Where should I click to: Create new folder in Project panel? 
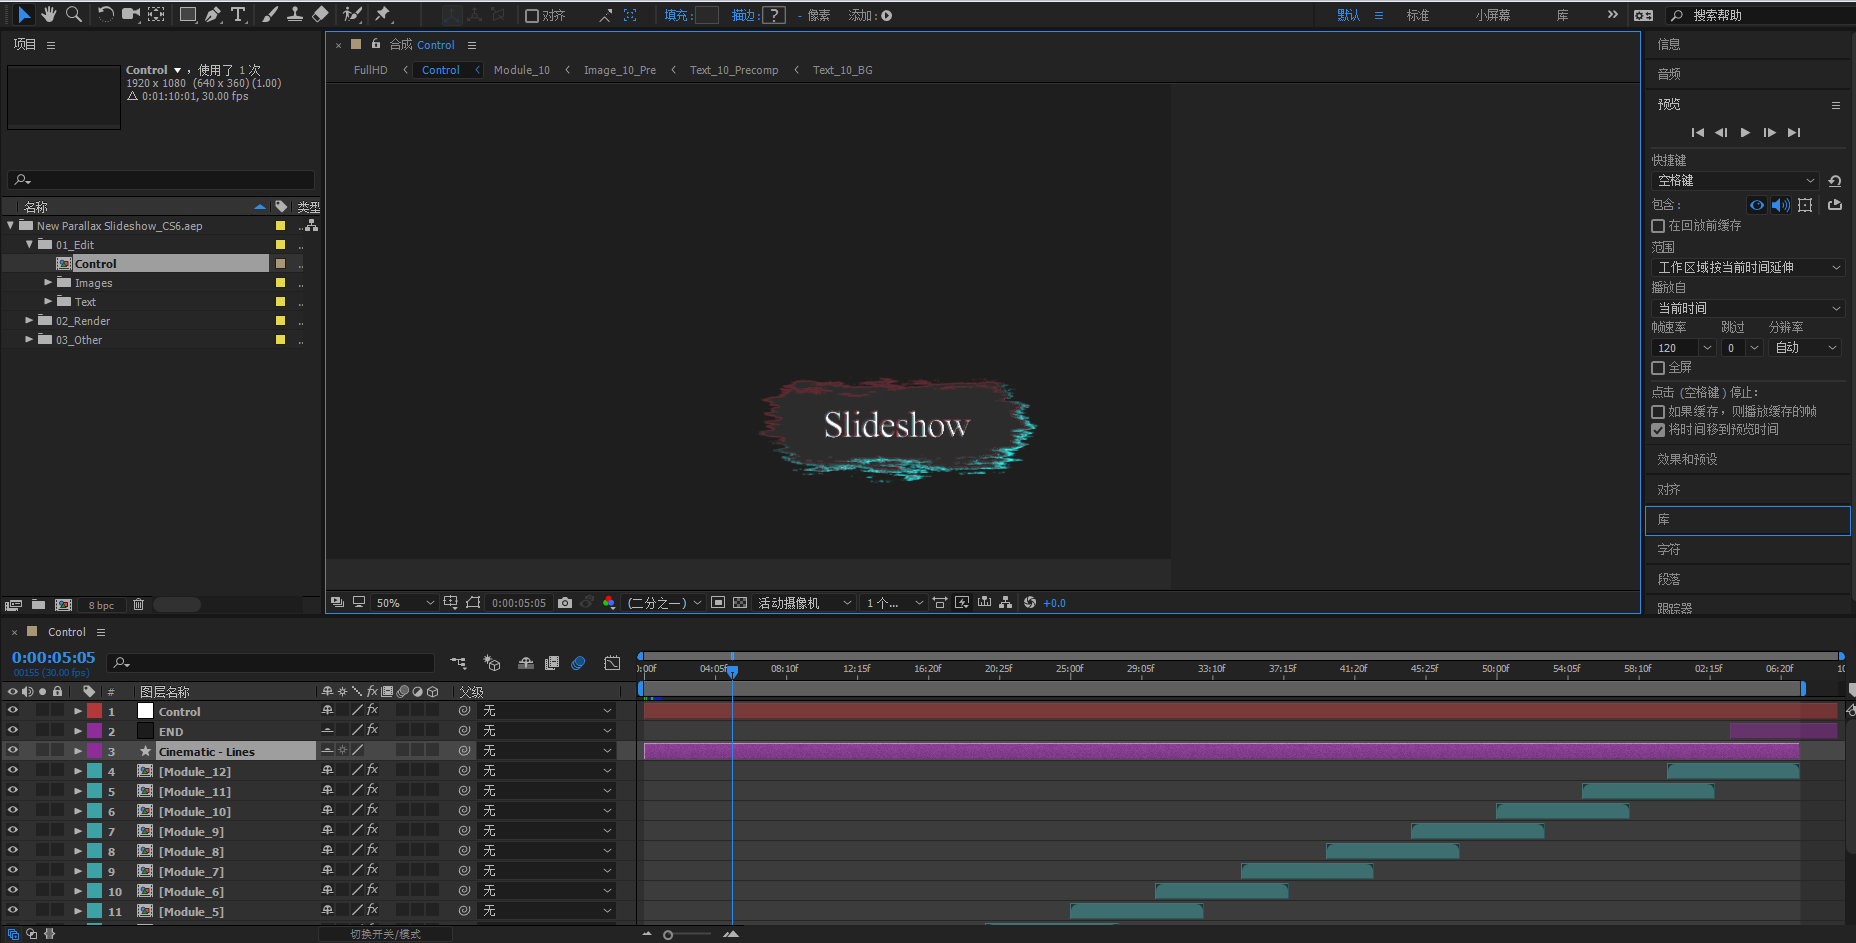point(38,605)
